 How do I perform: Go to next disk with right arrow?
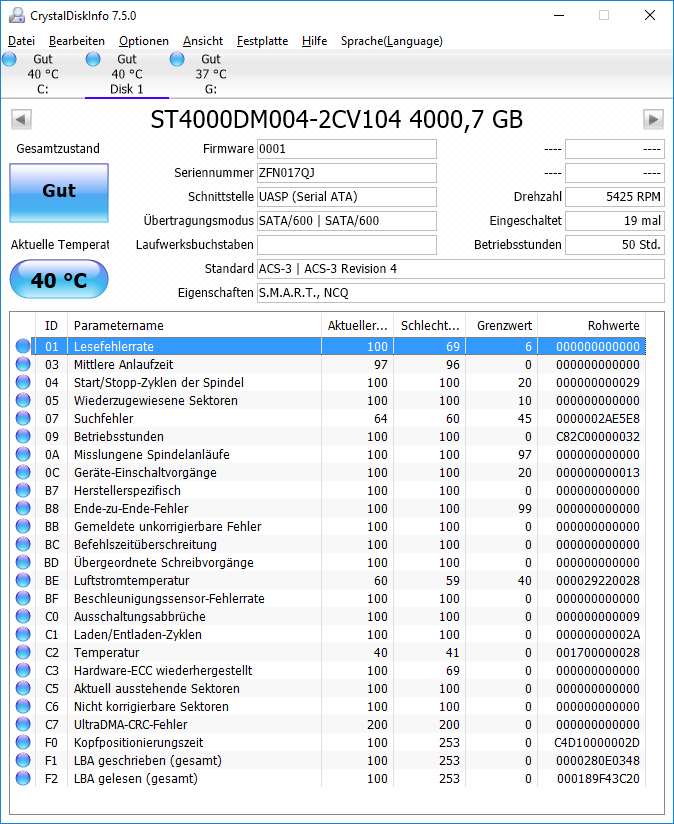[653, 119]
